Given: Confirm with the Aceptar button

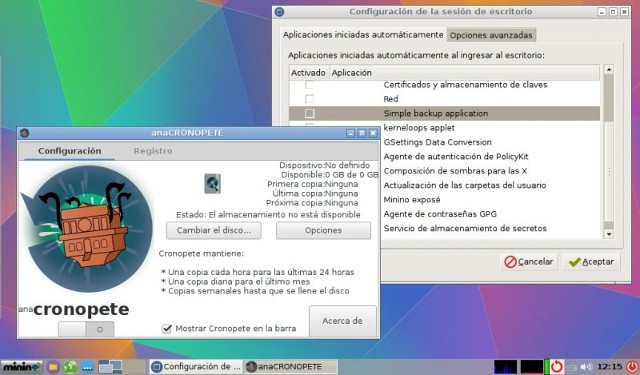Looking at the screenshot, I should point(591,262).
